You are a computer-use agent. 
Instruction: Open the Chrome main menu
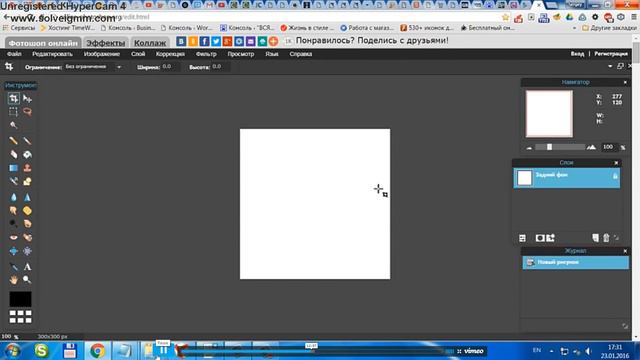point(634,17)
